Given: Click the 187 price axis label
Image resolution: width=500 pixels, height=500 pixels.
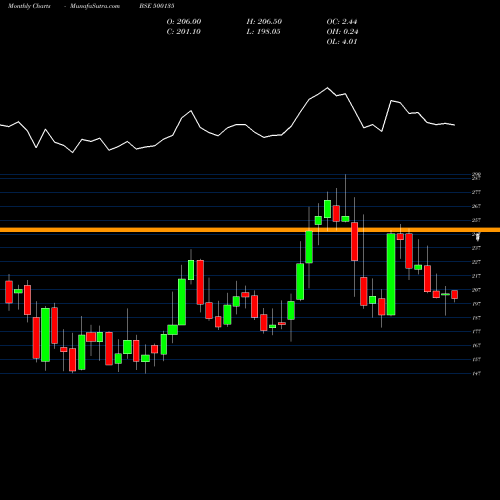Looking at the screenshot, I should click(476, 318).
